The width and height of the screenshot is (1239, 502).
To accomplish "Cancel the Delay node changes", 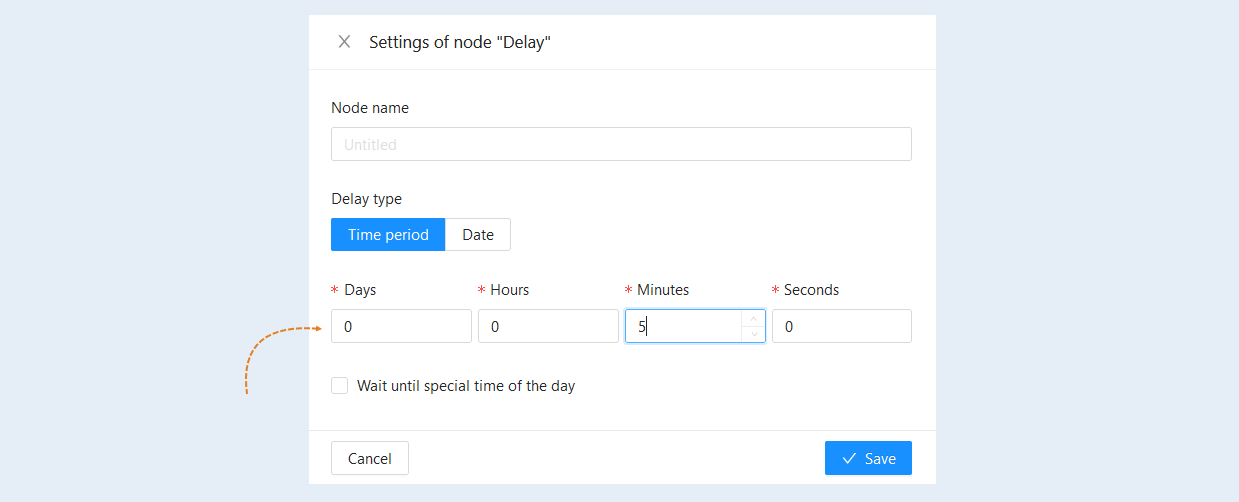I will pos(370,458).
